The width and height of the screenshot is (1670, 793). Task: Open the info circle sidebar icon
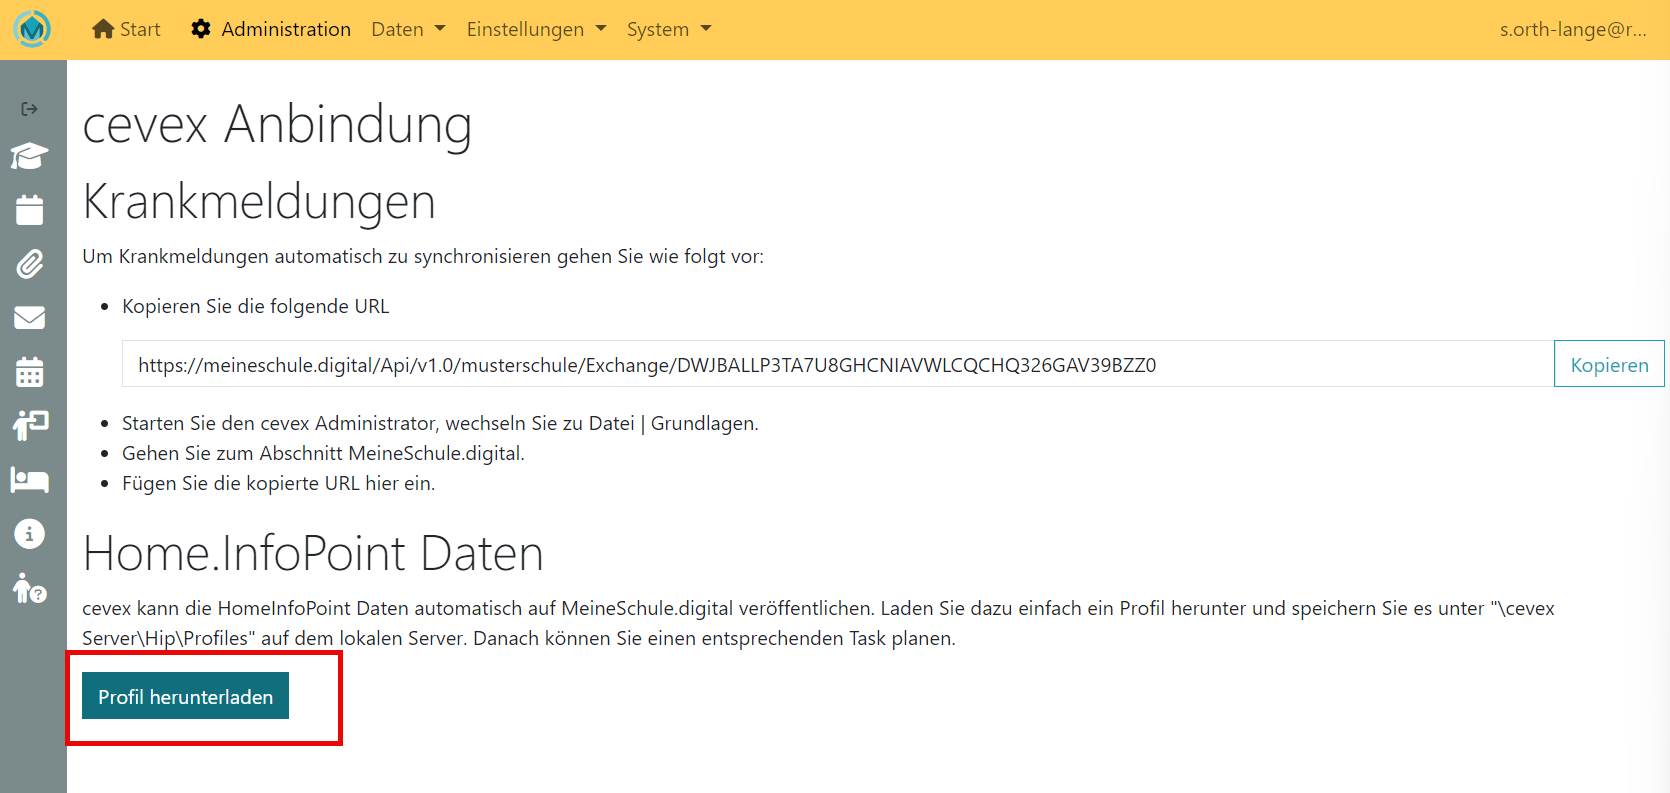29,534
